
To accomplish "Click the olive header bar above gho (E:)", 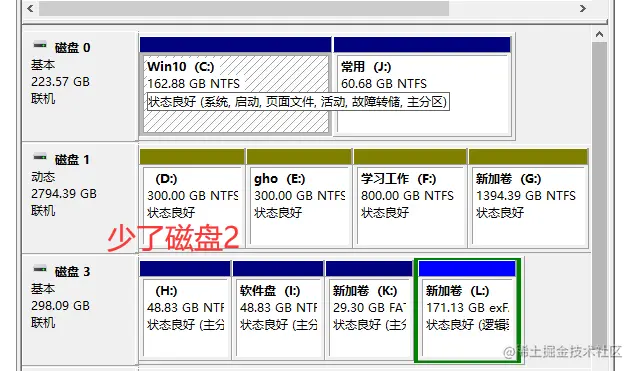I will point(299,156).
